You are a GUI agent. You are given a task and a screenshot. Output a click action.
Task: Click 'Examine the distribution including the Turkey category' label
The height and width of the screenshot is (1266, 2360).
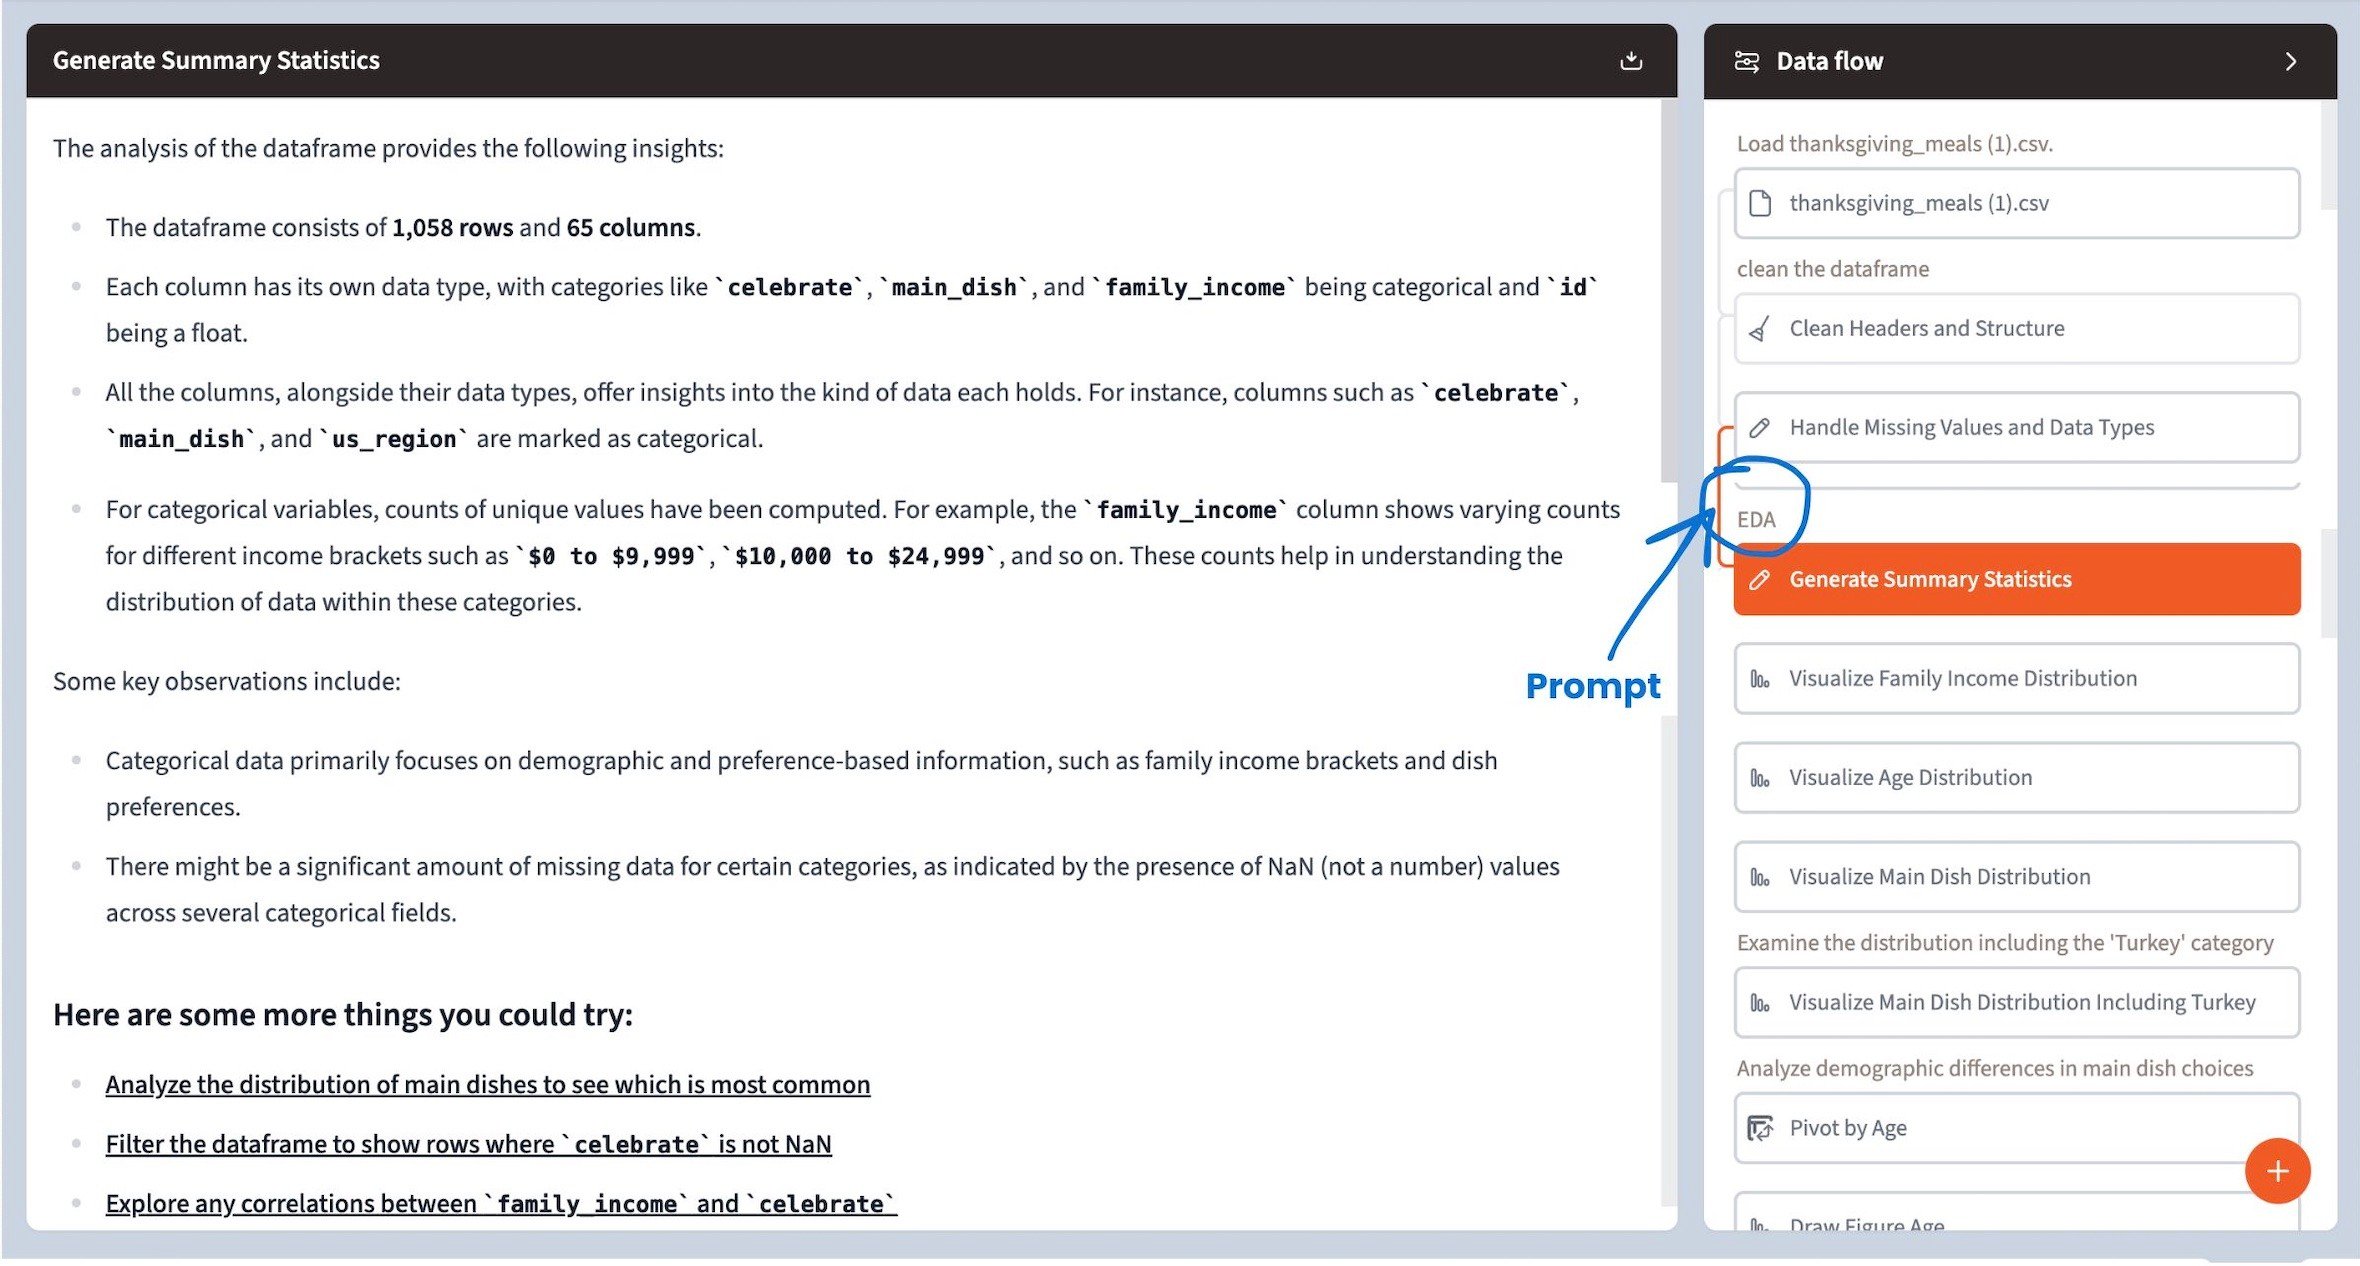tap(2005, 943)
